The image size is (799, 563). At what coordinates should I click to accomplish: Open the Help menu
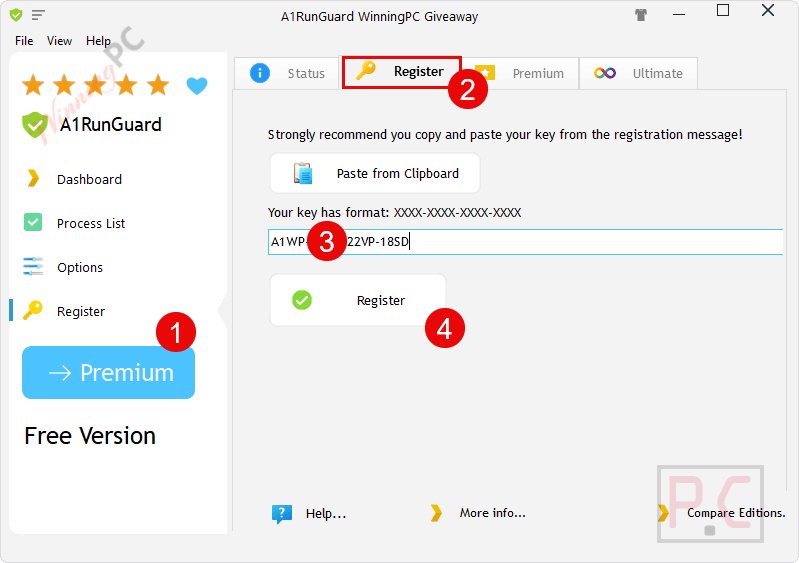point(98,41)
